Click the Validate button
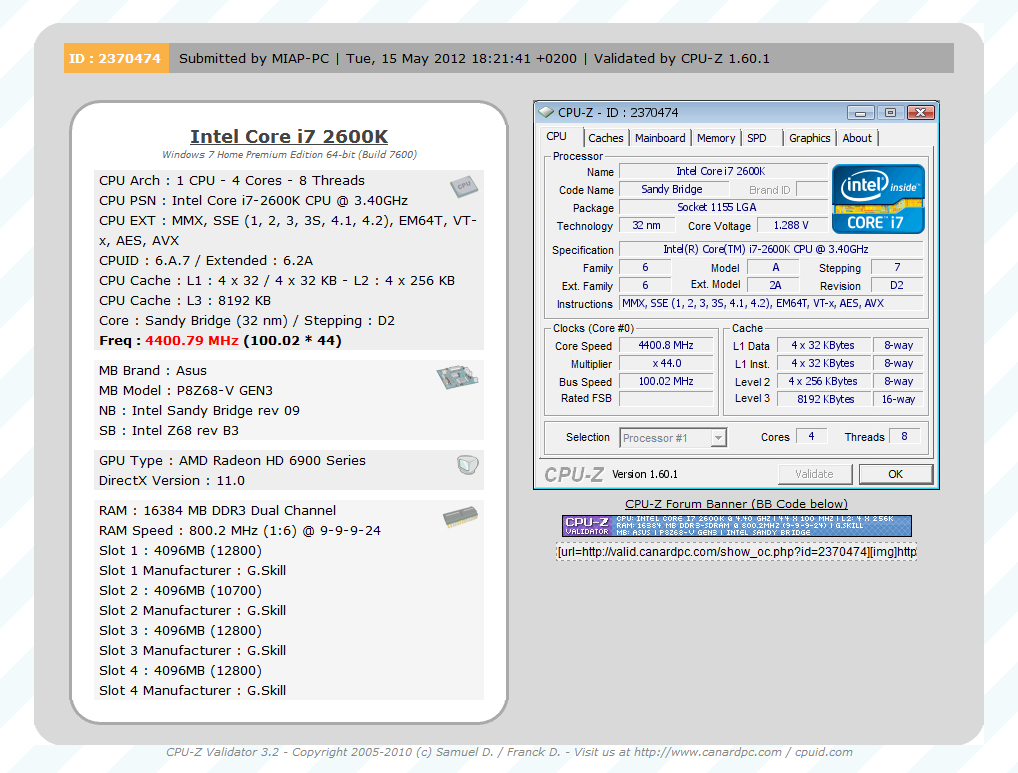 pyautogui.click(x=814, y=474)
